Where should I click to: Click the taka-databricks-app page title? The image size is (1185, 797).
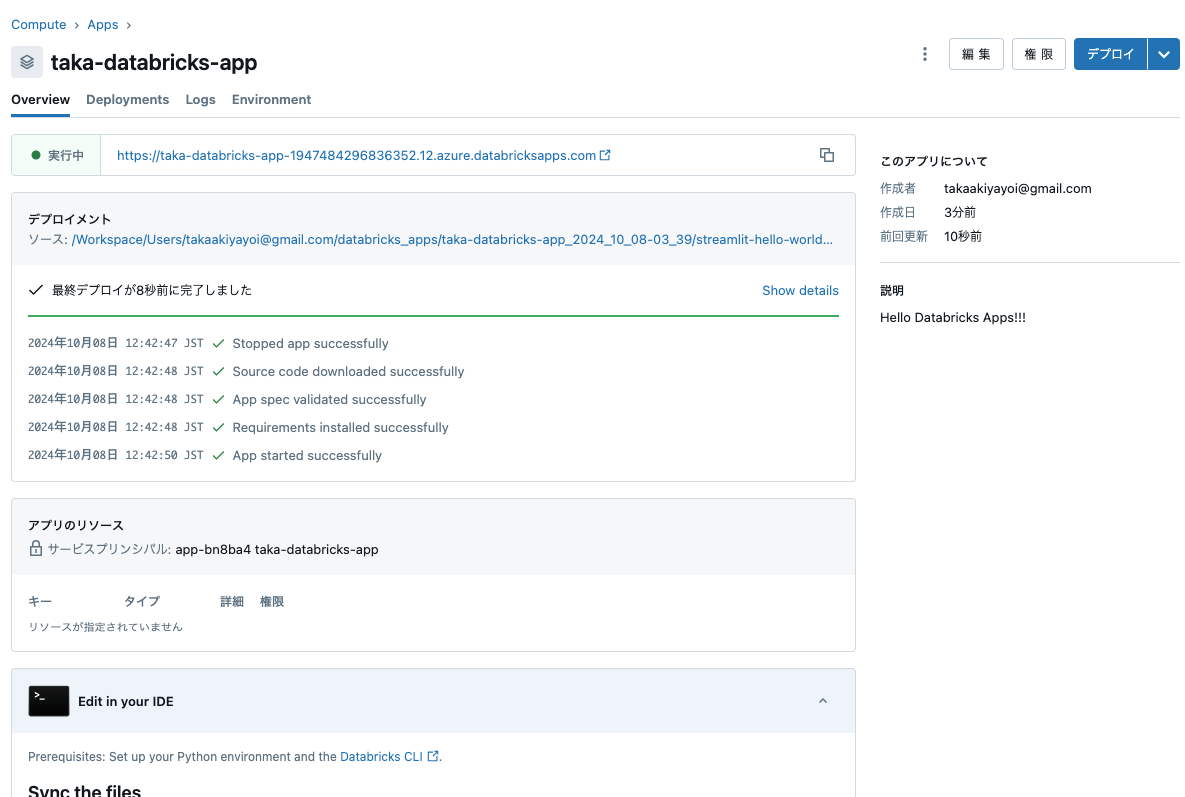coord(154,62)
